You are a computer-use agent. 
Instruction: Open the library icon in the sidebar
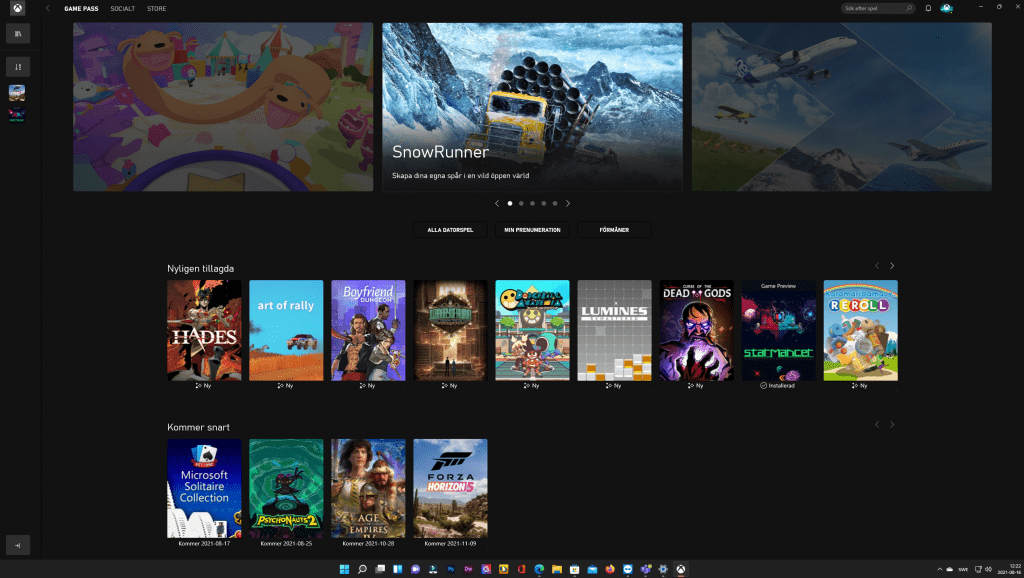point(18,33)
